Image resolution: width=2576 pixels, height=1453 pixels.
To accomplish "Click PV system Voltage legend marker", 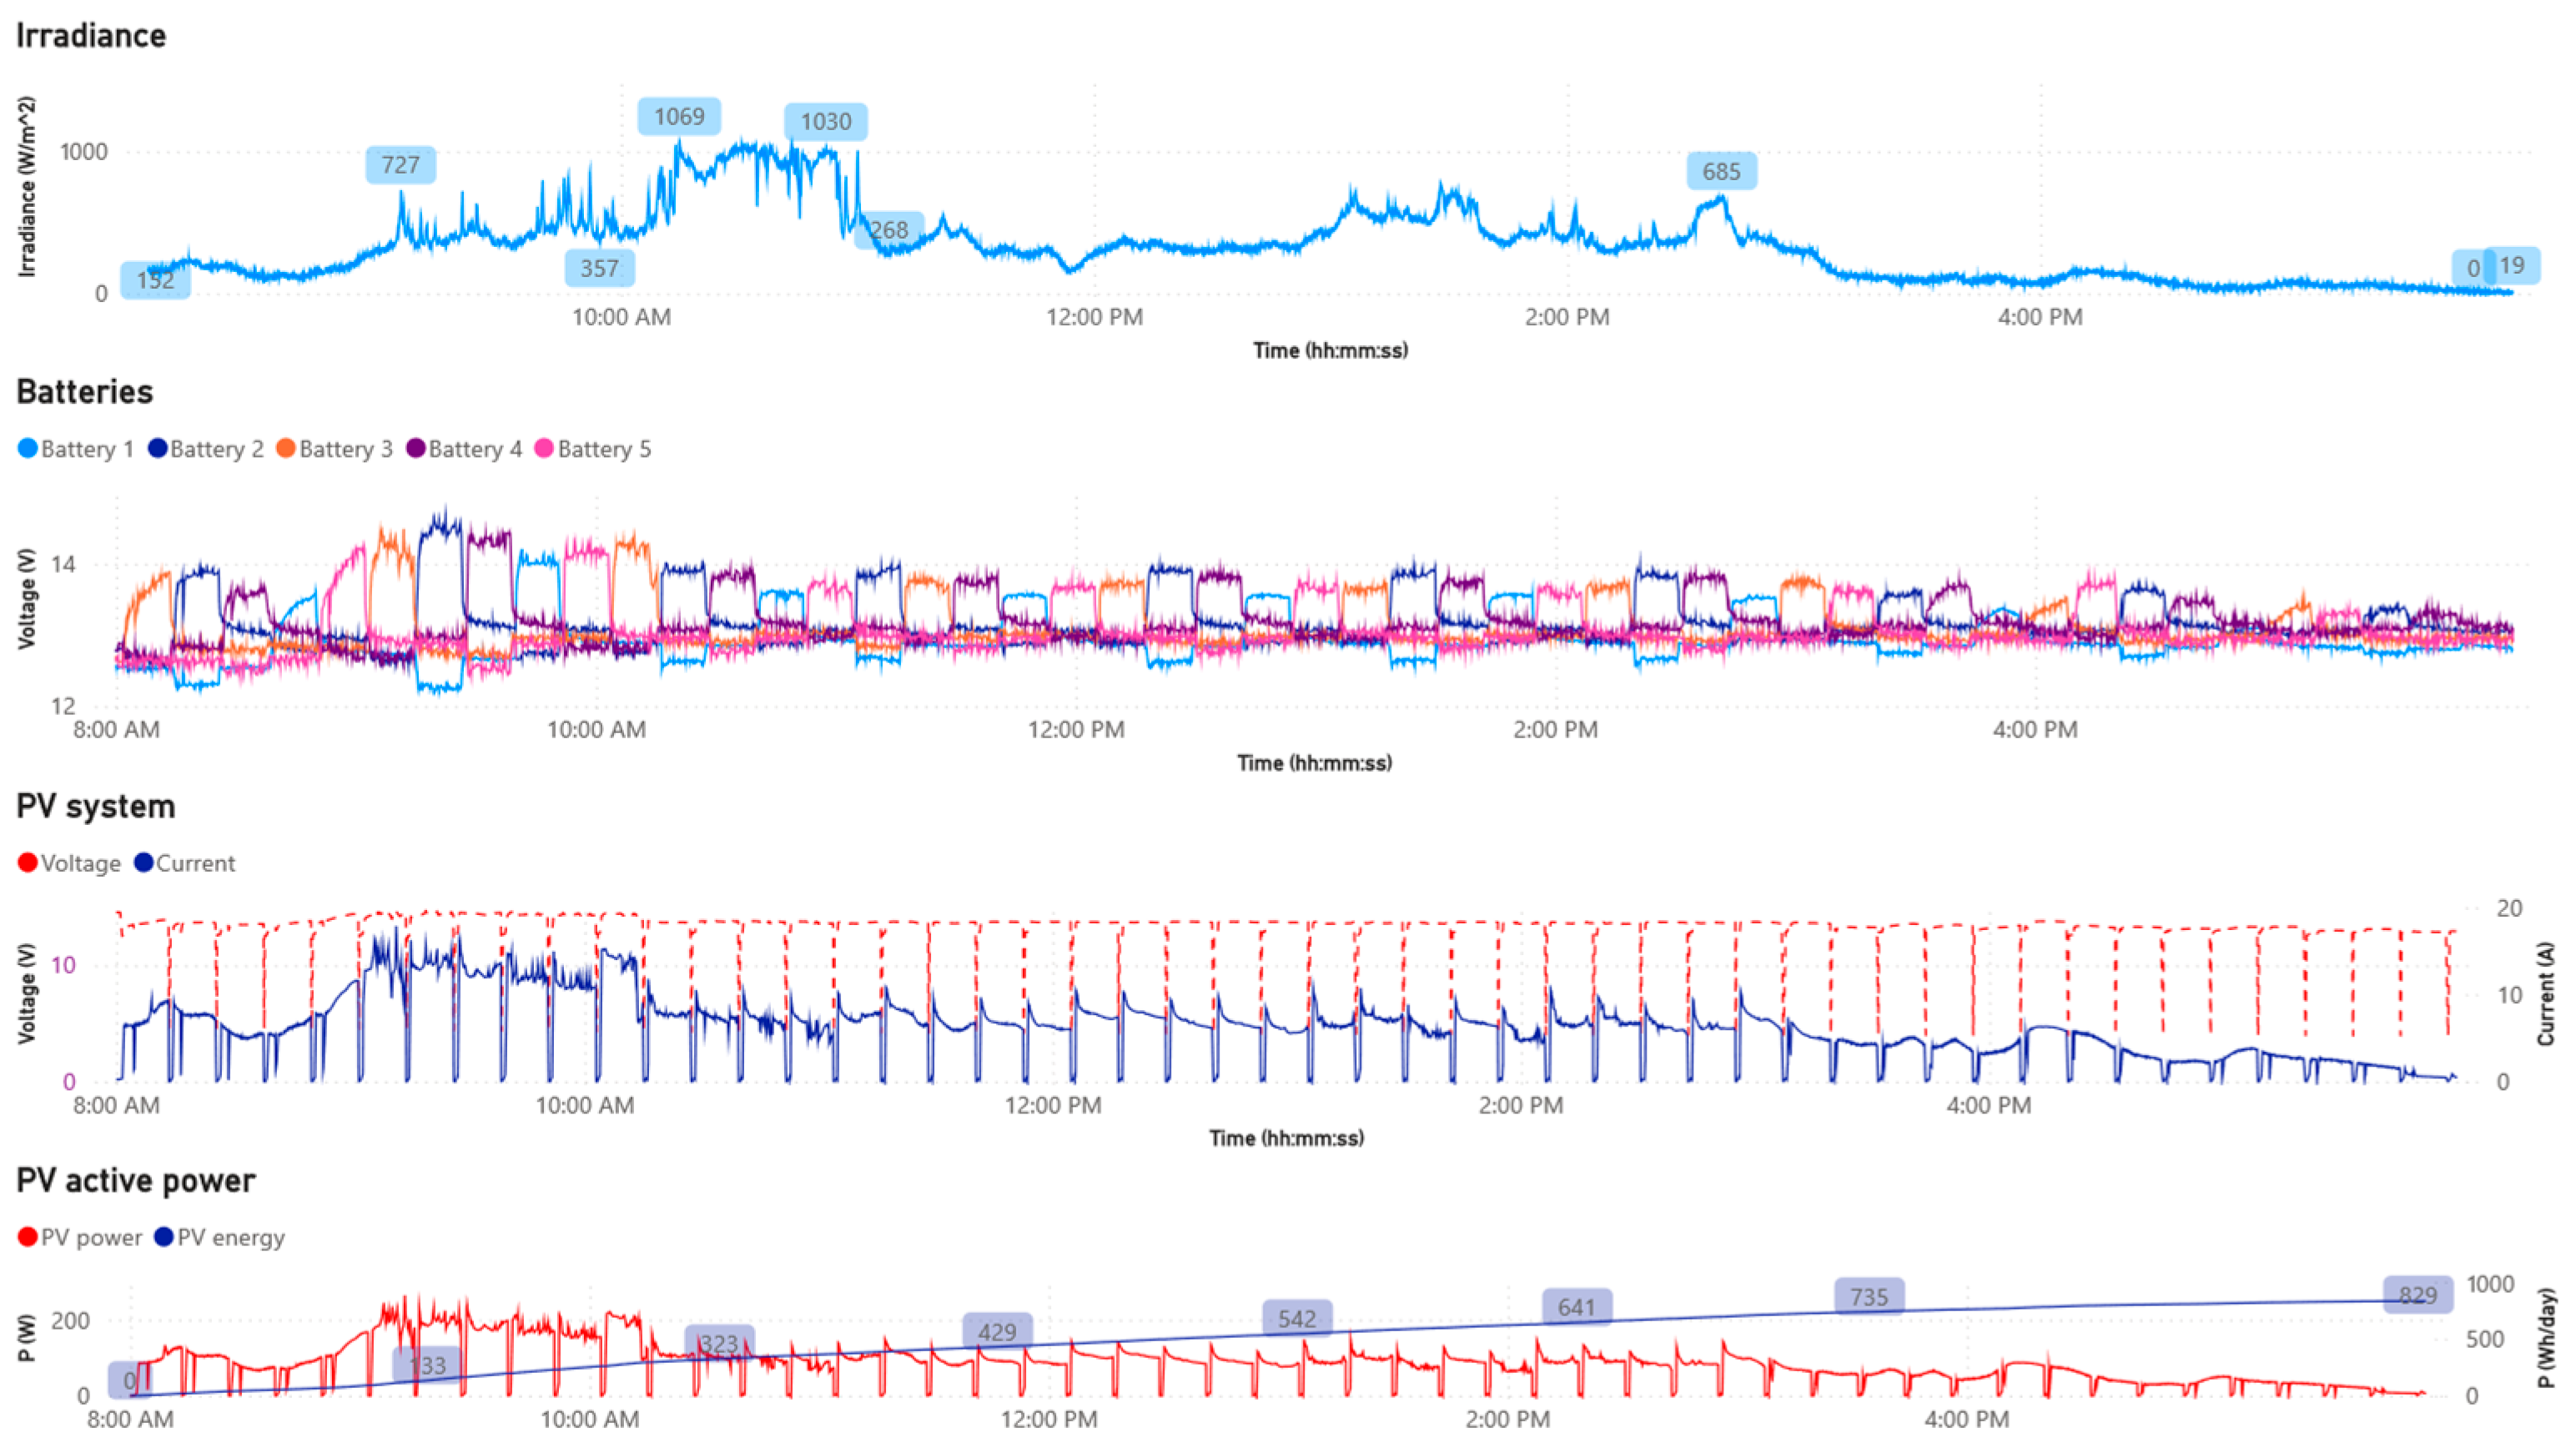I will tap(28, 863).
